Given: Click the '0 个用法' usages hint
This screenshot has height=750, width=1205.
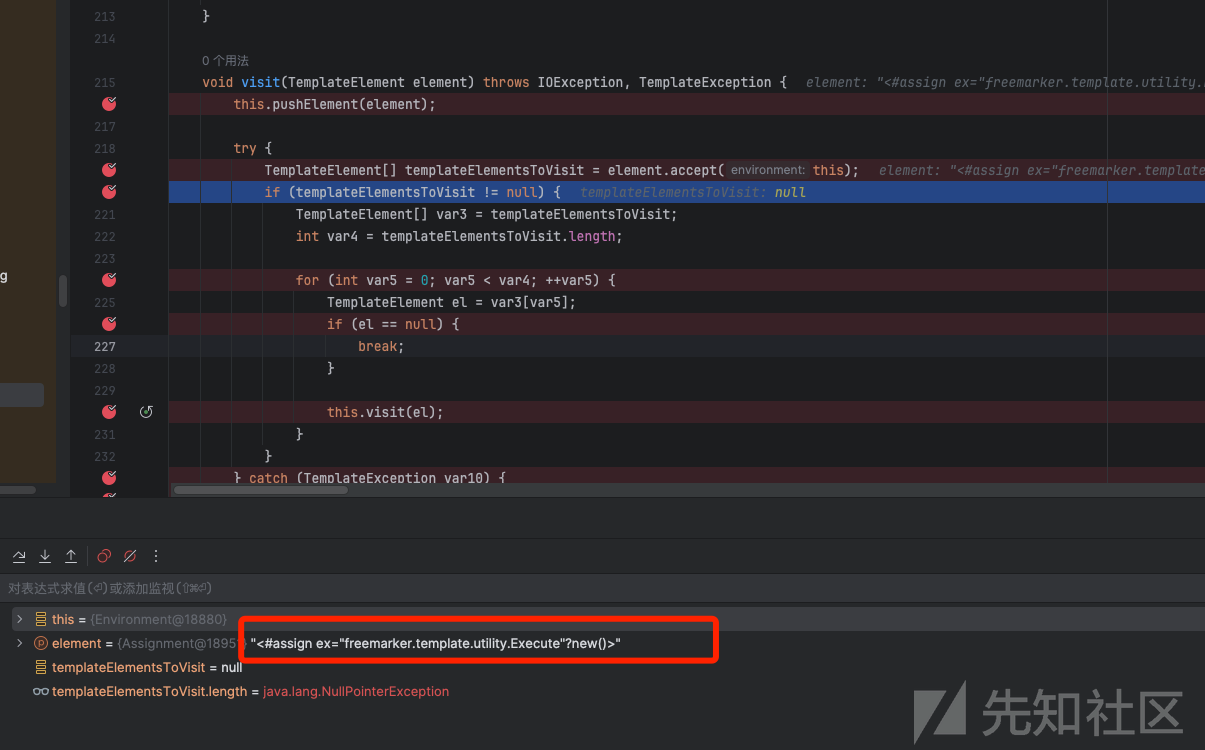Looking at the screenshot, I should pos(225,61).
